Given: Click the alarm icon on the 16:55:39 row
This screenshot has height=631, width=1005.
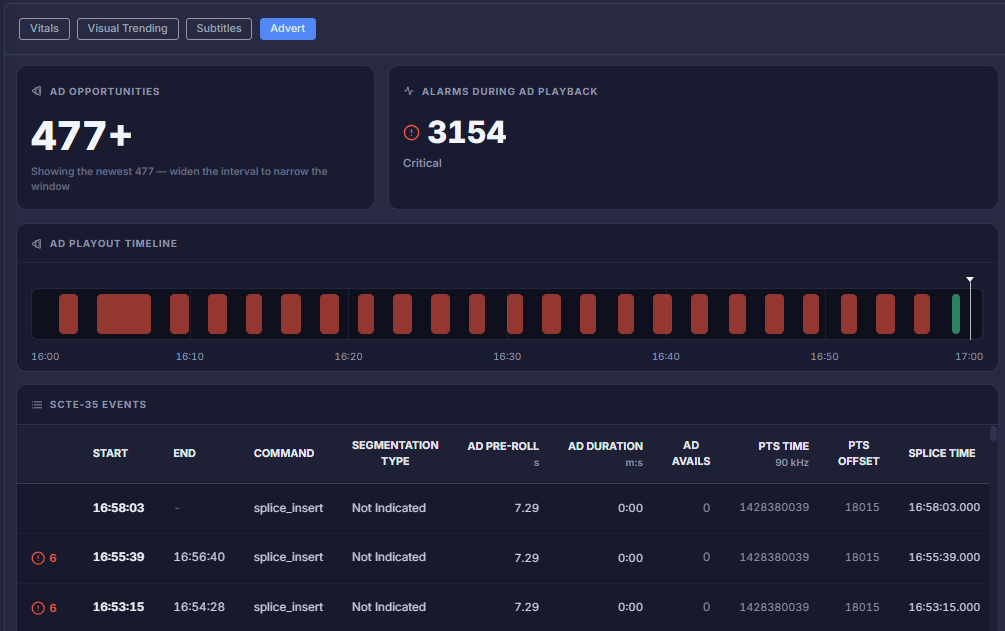Looking at the screenshot, I should point(38,558).
